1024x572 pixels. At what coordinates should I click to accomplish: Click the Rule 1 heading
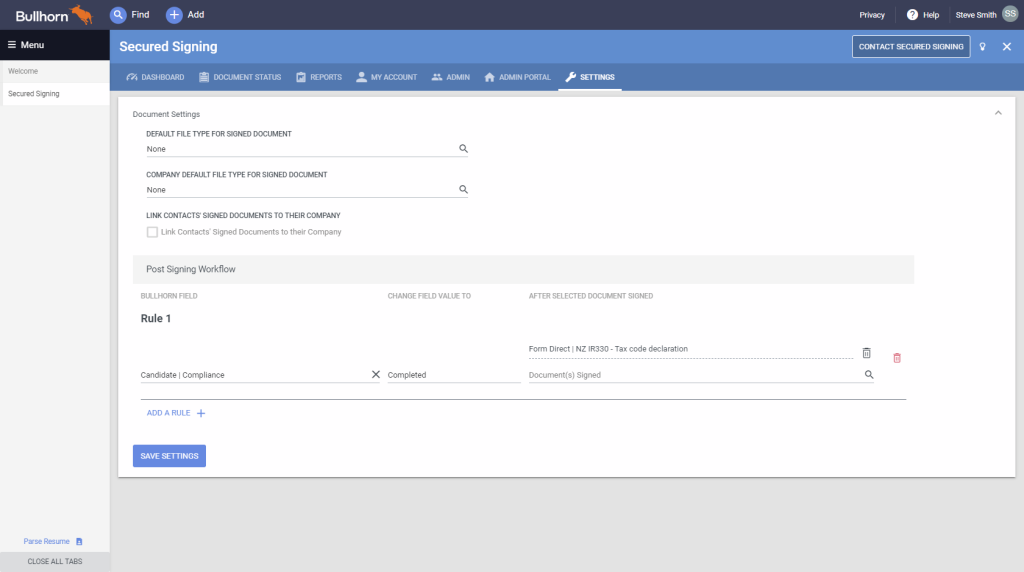(x=155, y=318)
